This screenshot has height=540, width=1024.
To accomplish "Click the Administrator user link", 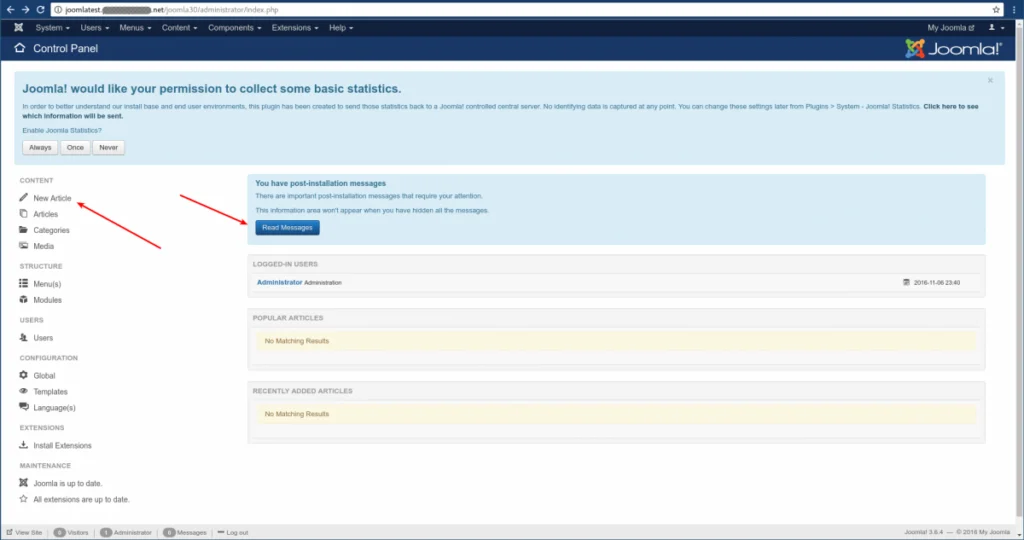I will tap(280, 282).
